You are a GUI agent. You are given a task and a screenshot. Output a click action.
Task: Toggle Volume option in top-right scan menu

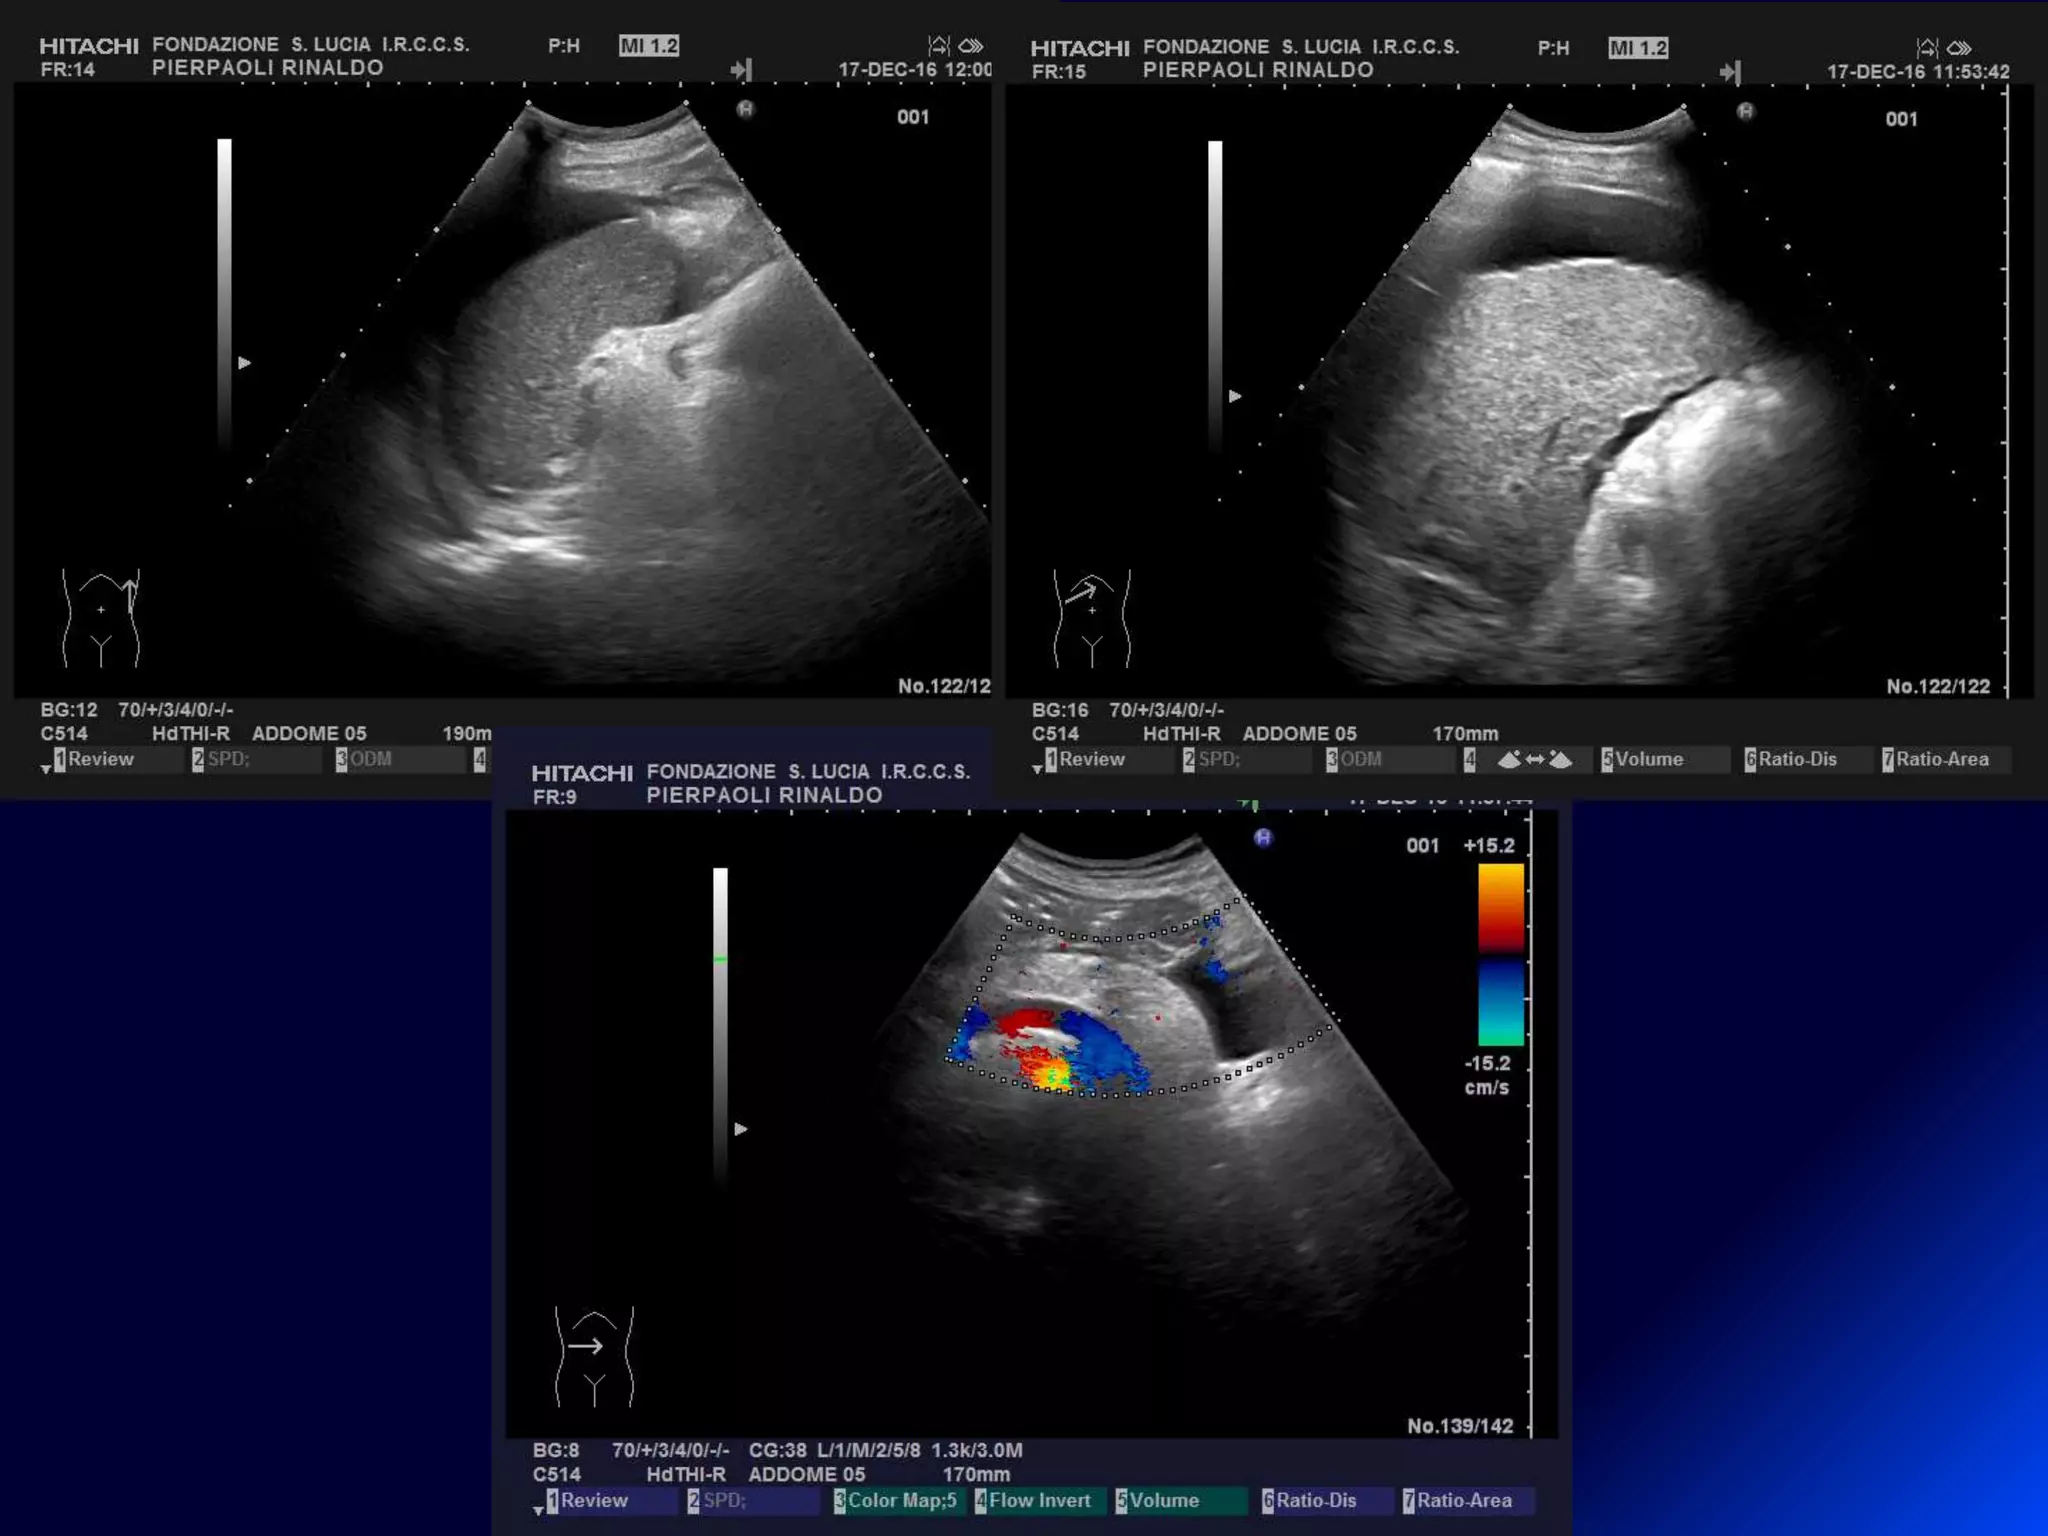coord(1648,760)
